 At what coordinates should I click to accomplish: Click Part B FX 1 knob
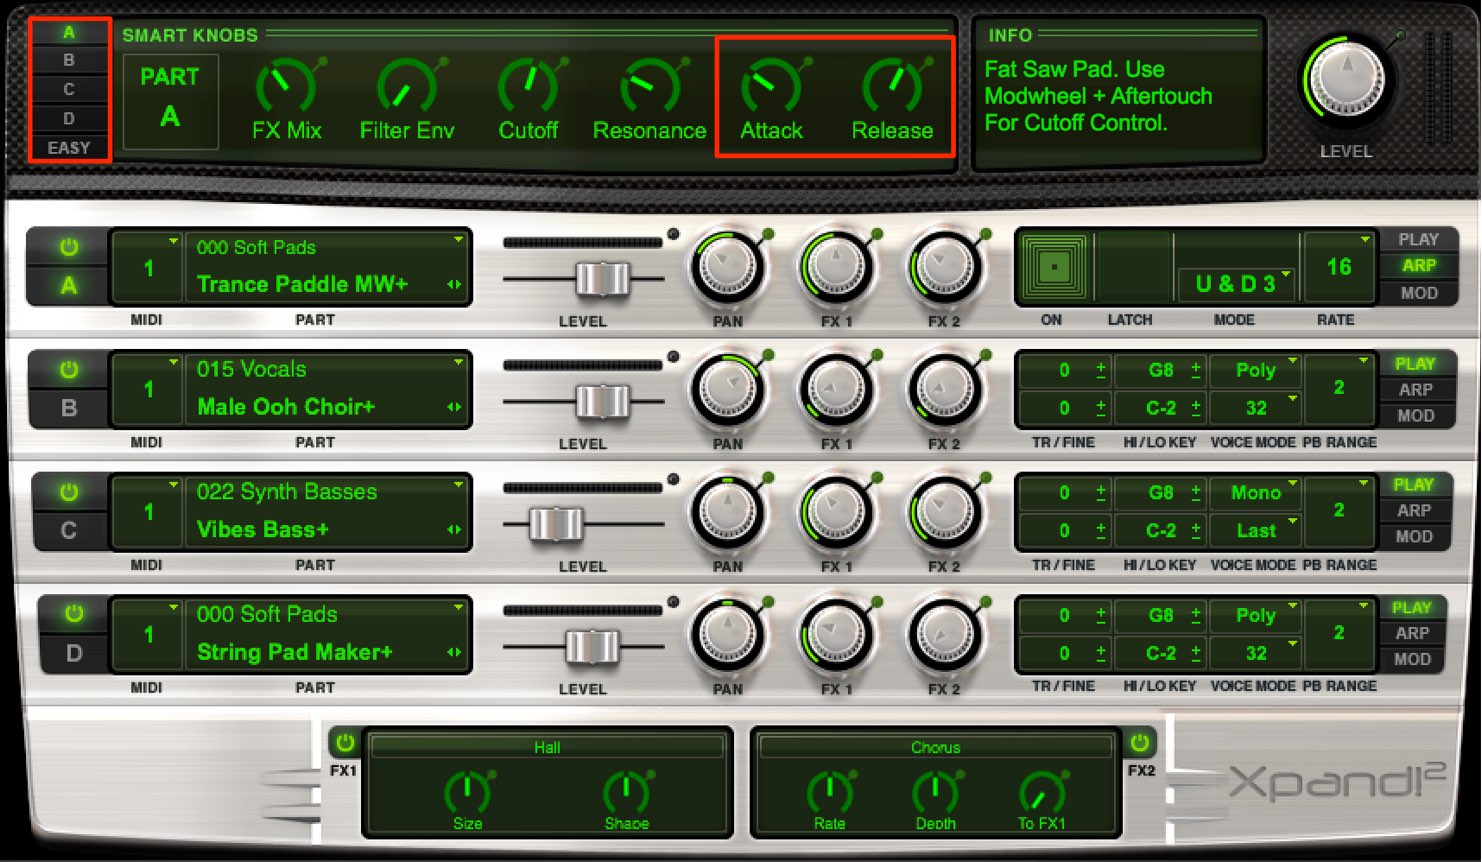pyautogui.click(x=836, y=389)
